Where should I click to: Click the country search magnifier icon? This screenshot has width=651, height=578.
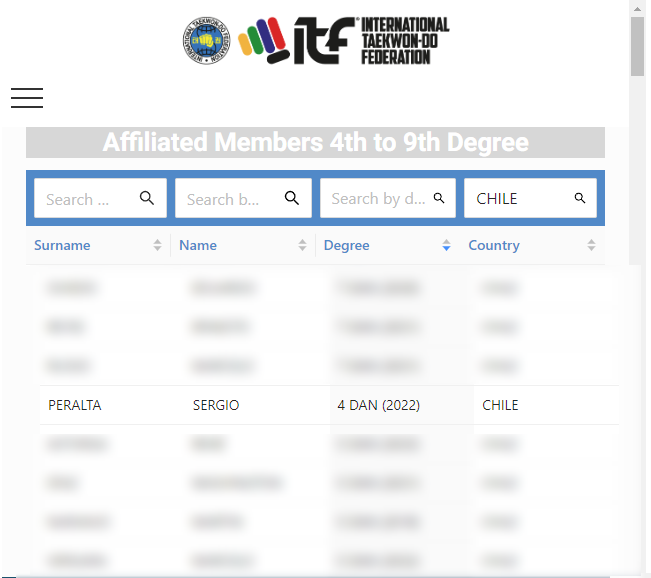click(580, 198)
